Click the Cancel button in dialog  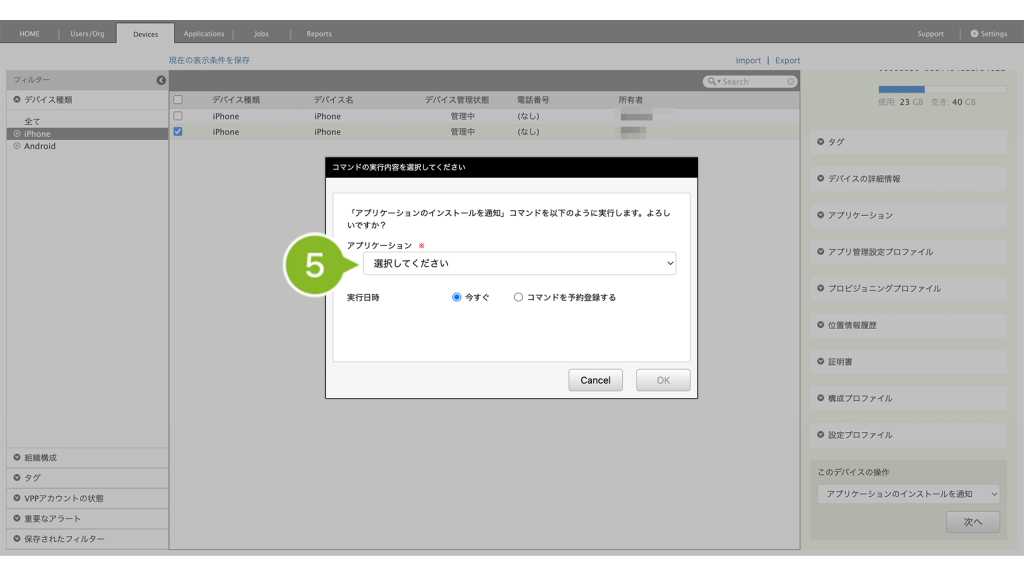click(x=595, y=380)
